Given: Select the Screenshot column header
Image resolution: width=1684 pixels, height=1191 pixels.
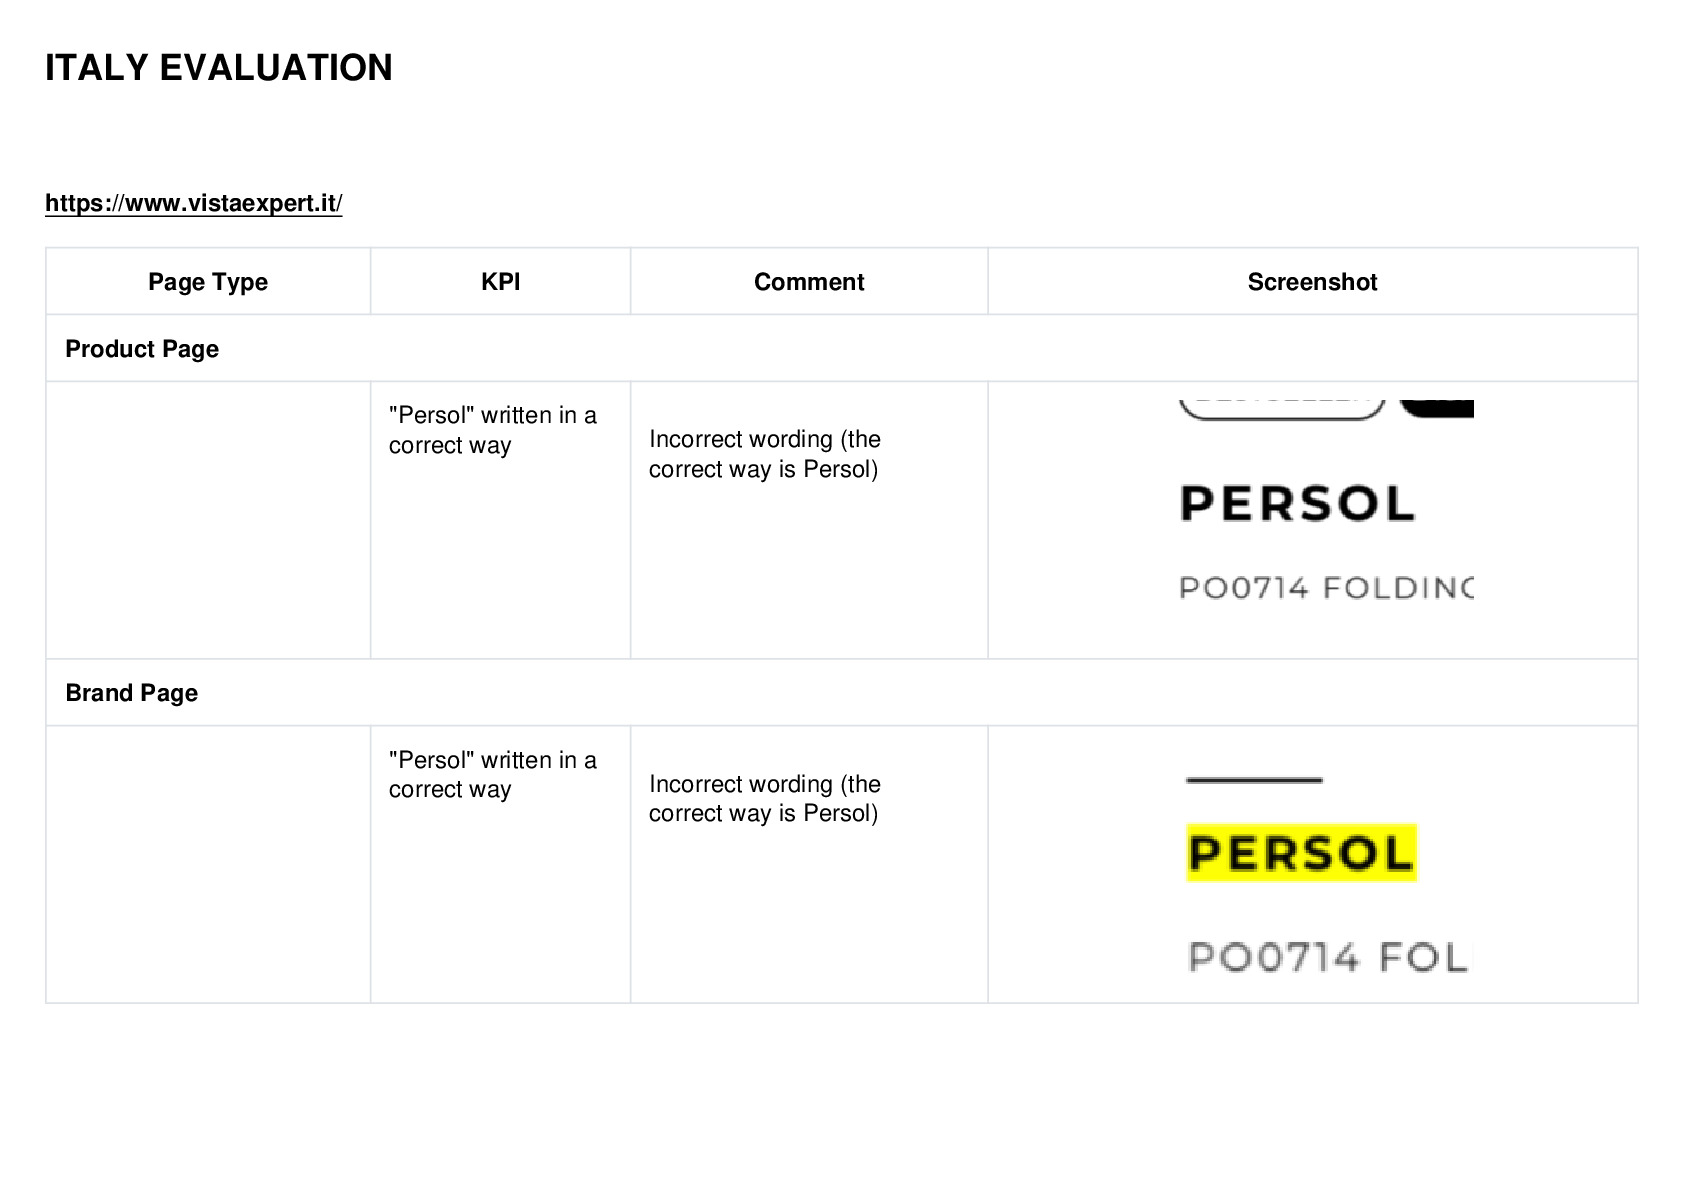Looking at the screenshot, I should pyautogui.click(x=1312, y=282).
